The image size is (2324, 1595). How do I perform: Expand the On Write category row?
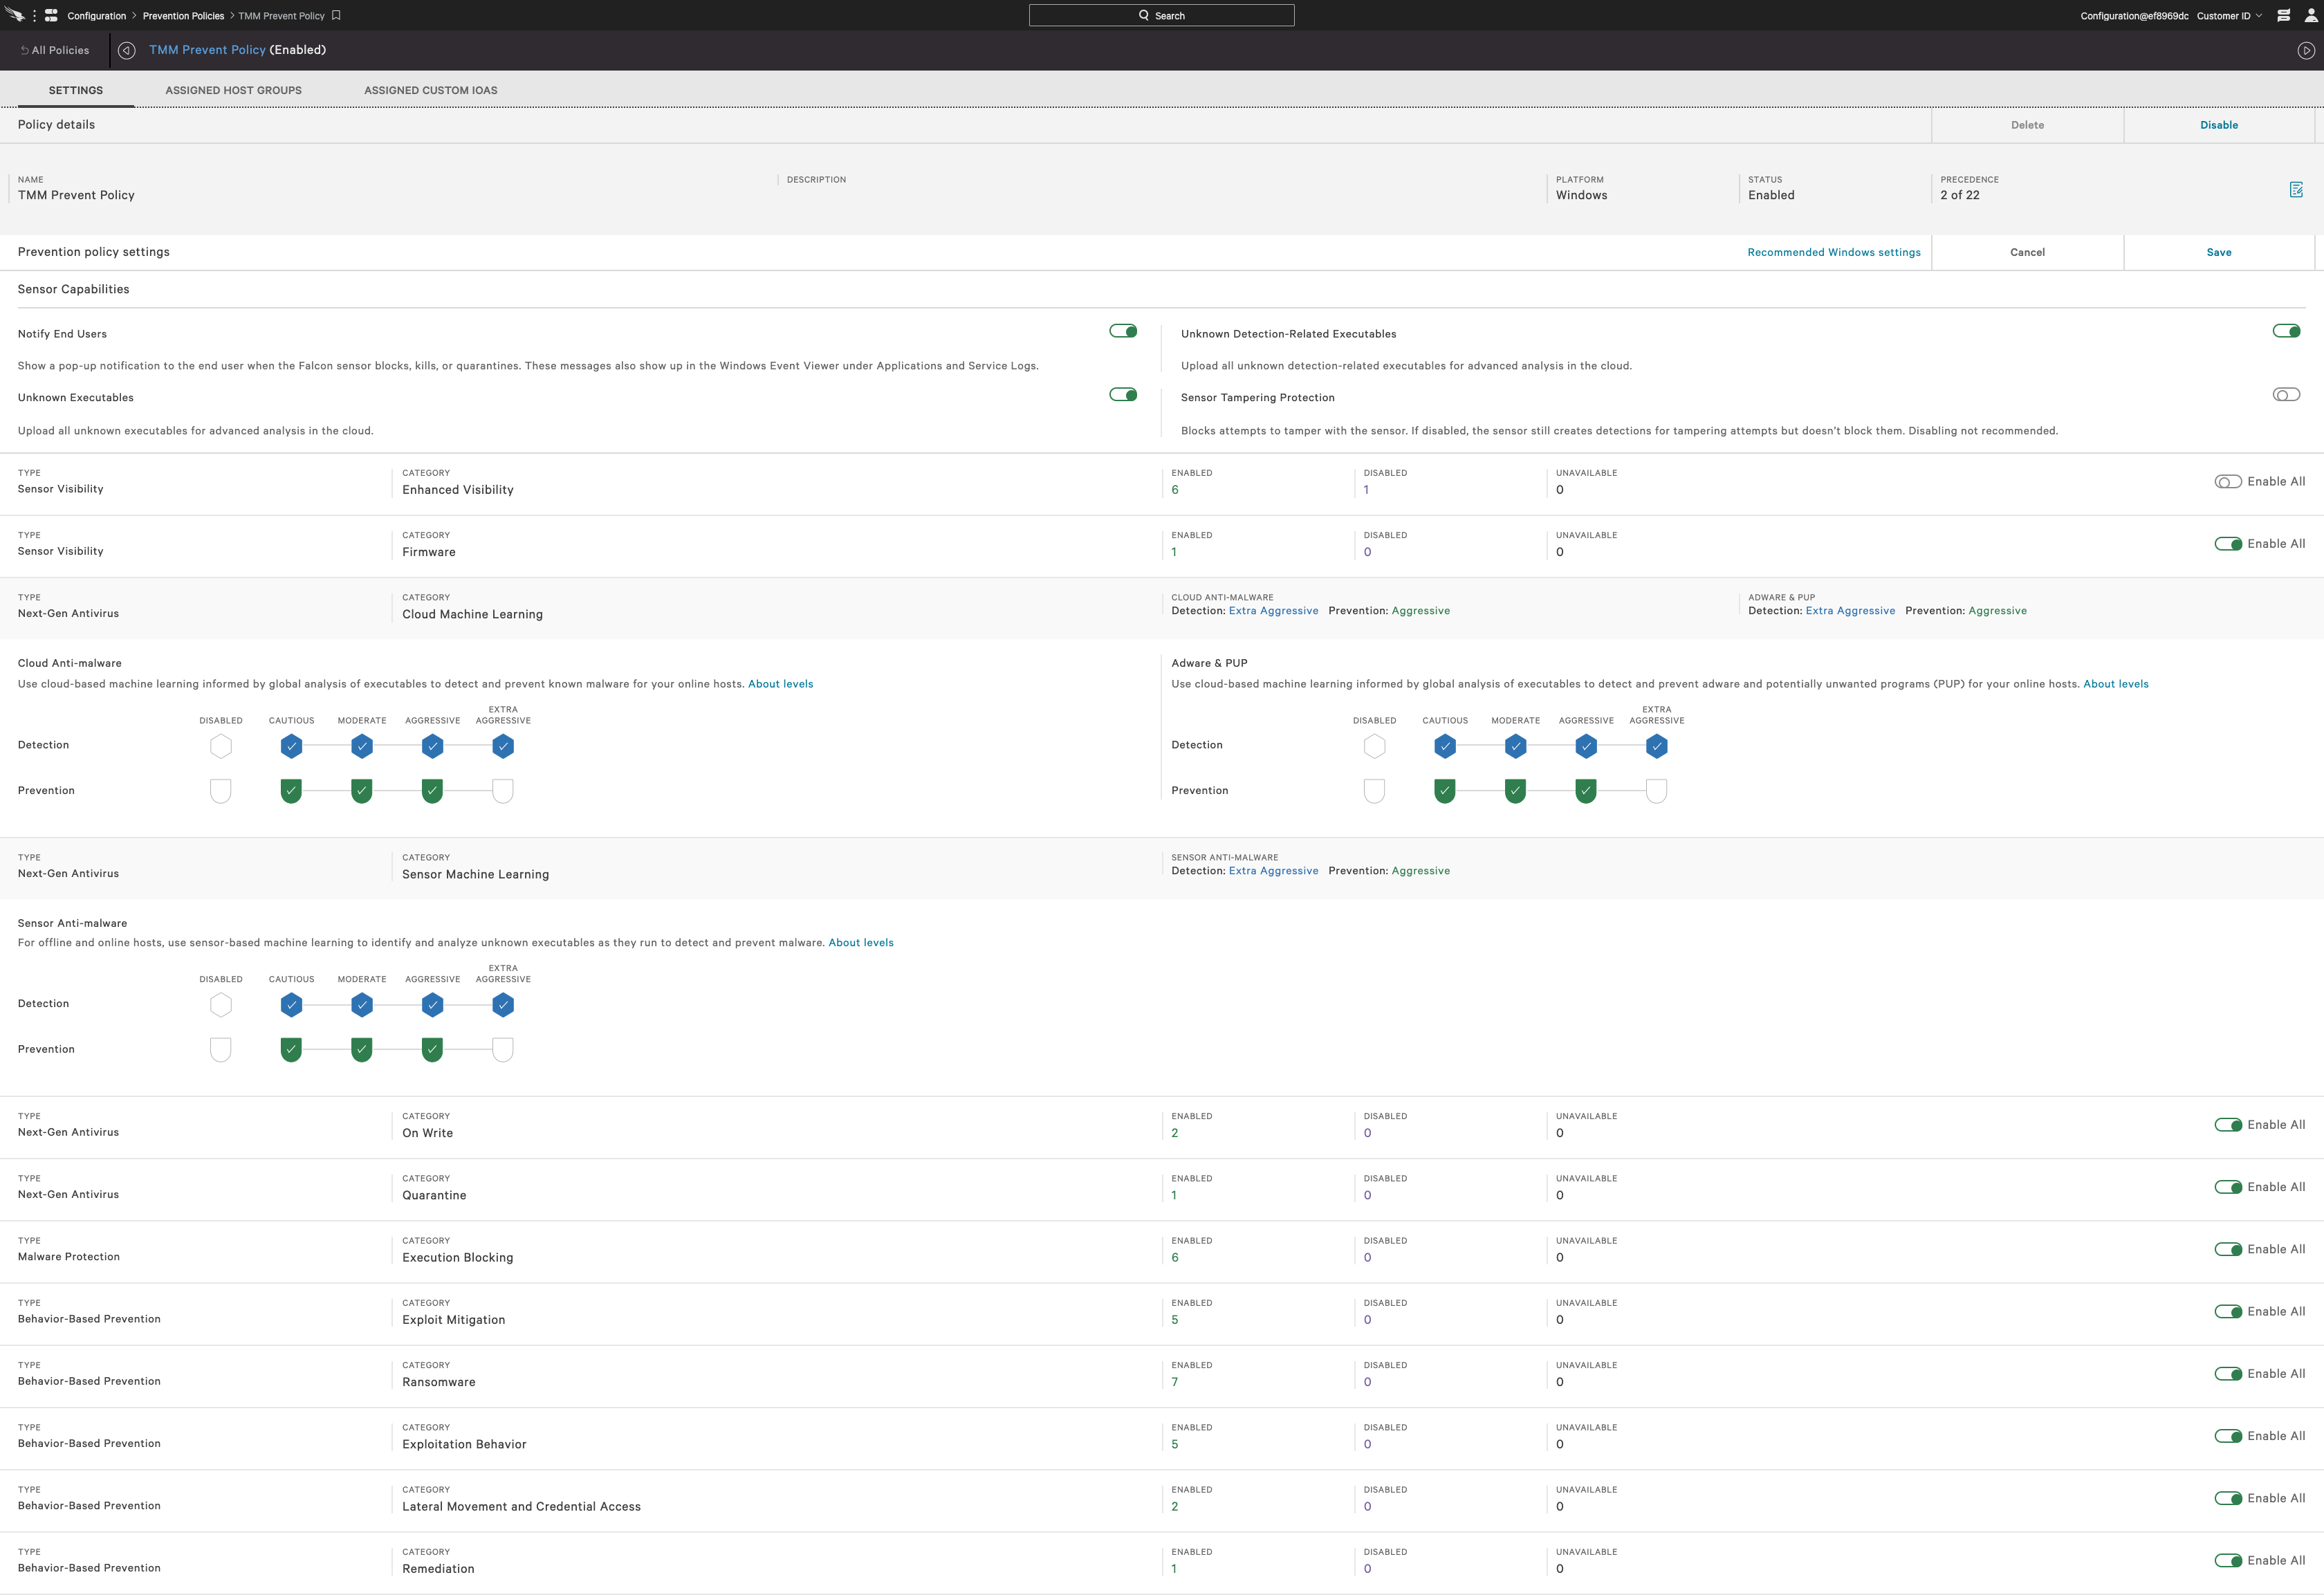1162,1127
